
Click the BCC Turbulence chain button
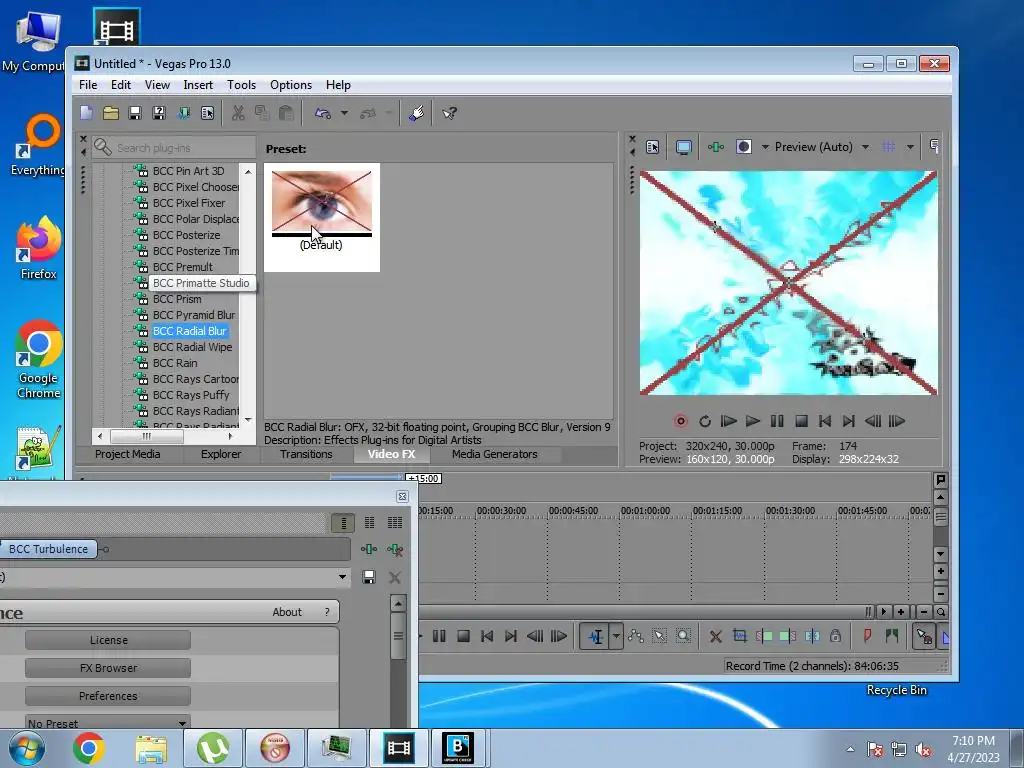(x=48, y=549)
